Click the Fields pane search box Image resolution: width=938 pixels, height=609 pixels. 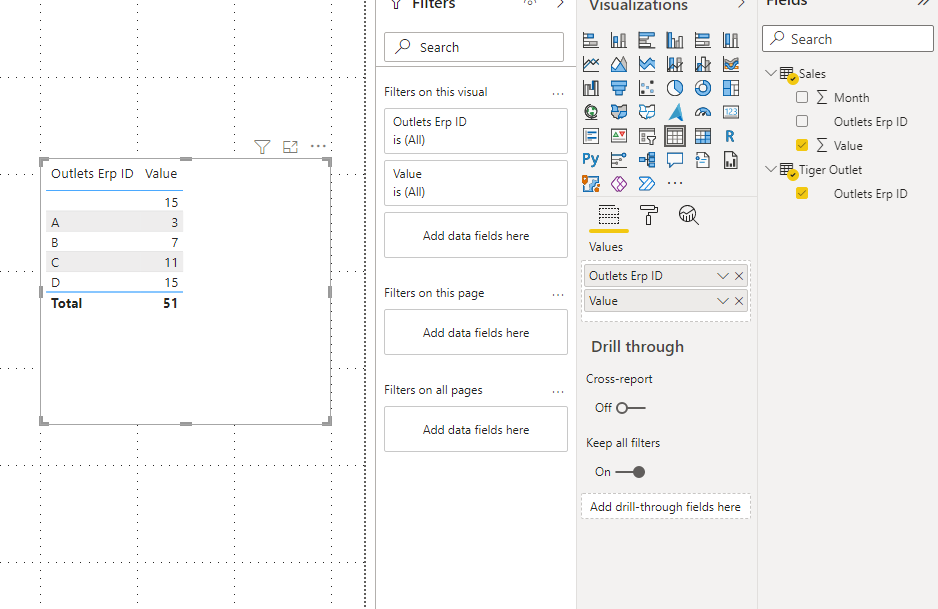(848, 39)
